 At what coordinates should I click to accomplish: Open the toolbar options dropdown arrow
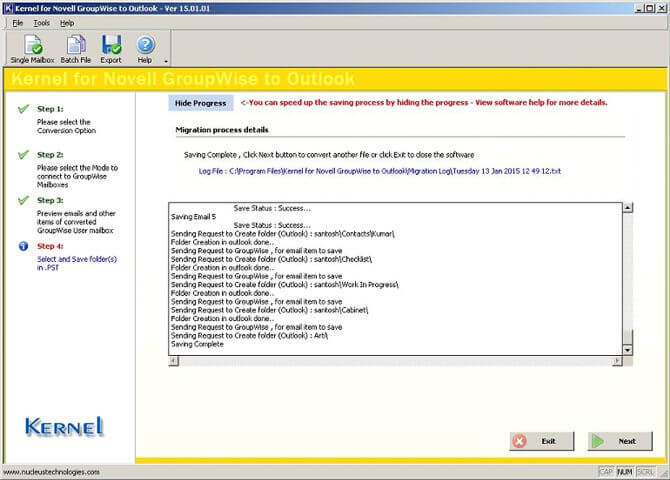(166, 62)
